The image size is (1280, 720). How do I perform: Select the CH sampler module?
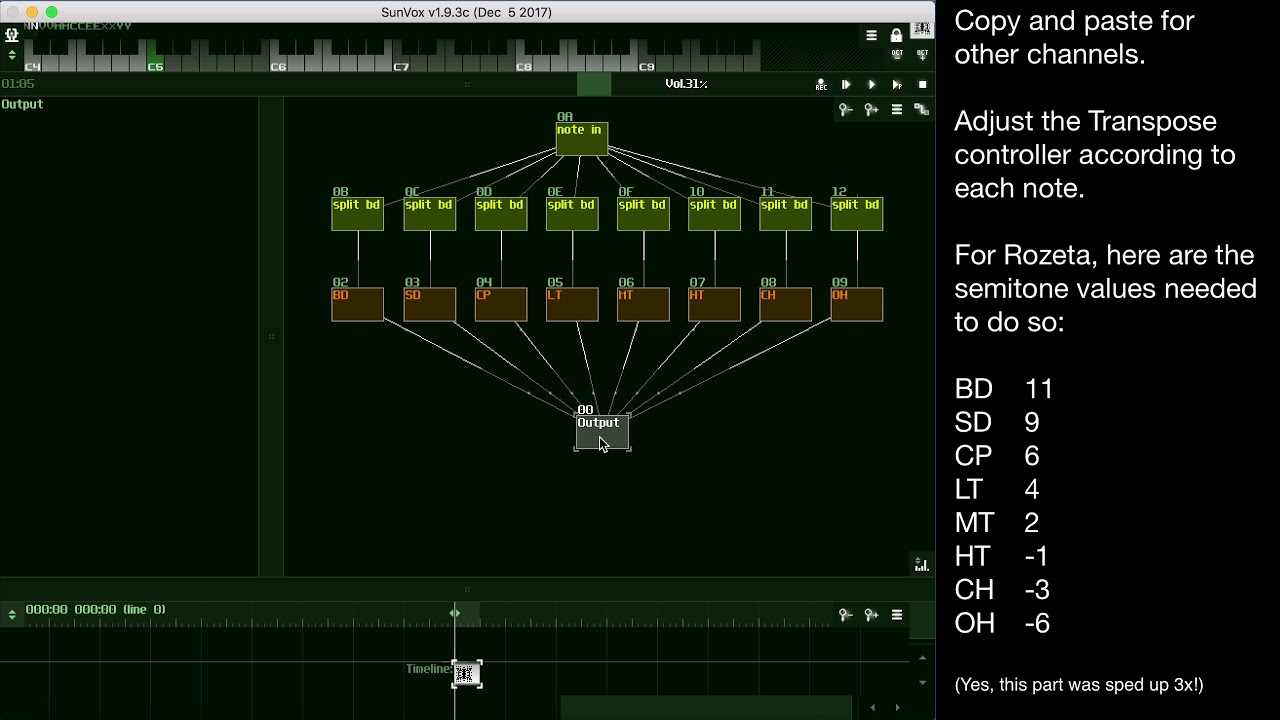pyautogui.click(x=785, y=305)
